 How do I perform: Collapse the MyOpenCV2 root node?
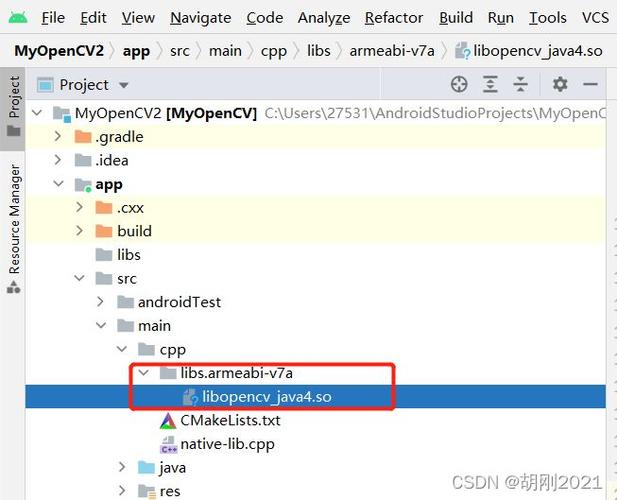[37, 113]
